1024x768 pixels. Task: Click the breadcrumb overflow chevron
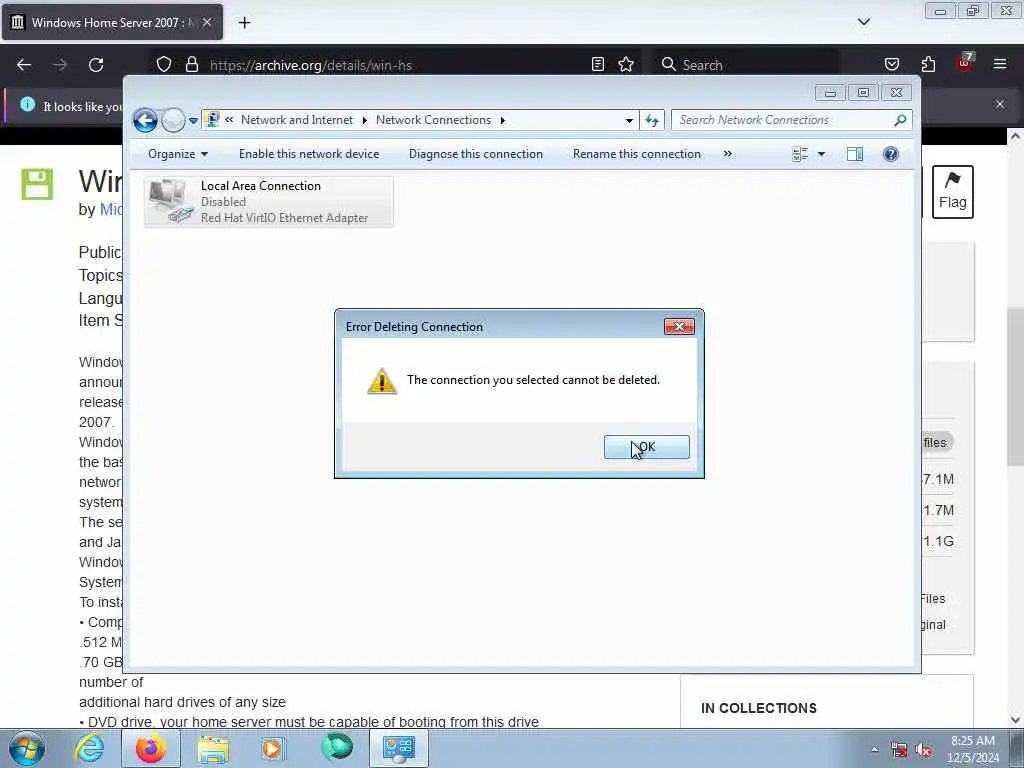point(229,120)
